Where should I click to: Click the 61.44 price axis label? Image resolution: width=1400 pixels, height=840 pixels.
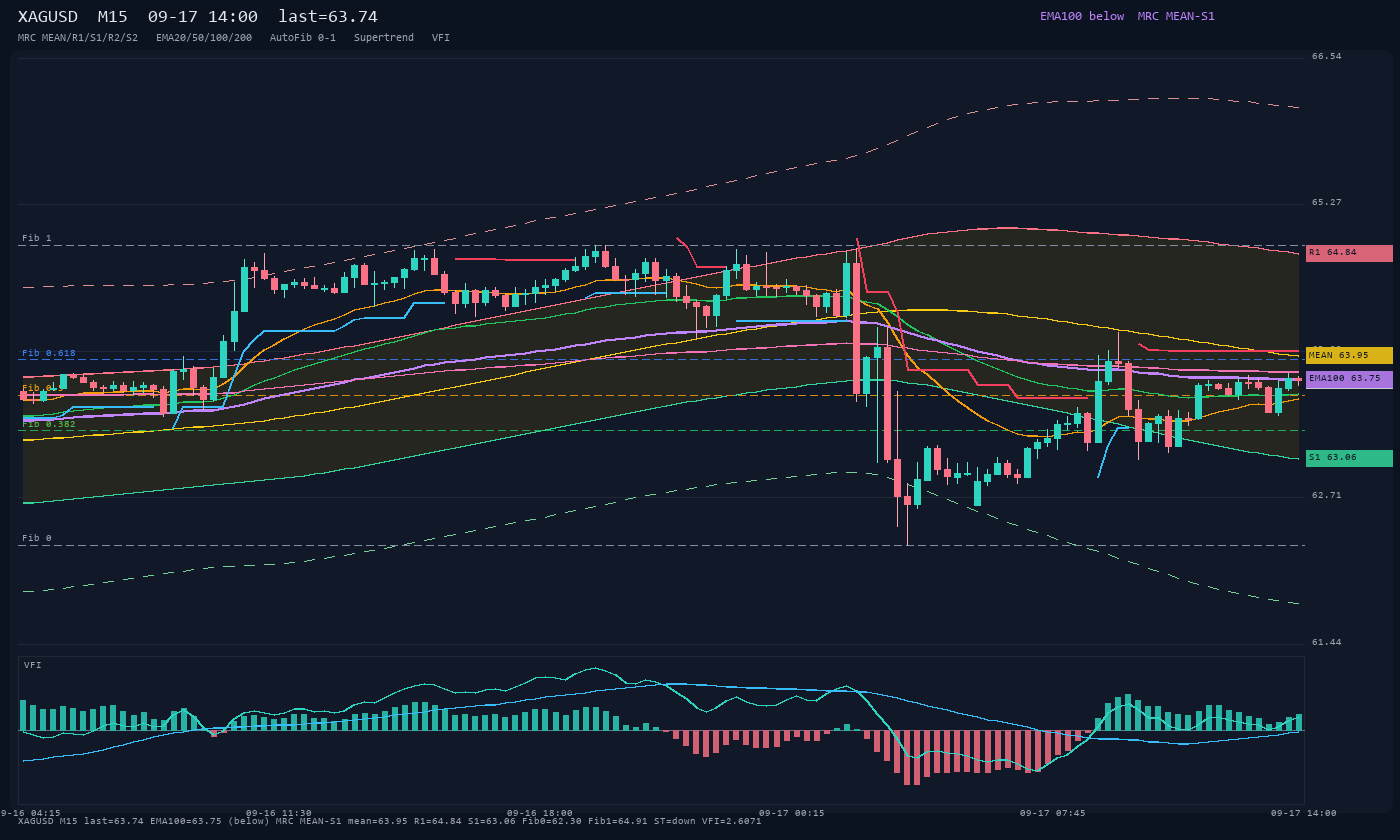click(1327, 642)
